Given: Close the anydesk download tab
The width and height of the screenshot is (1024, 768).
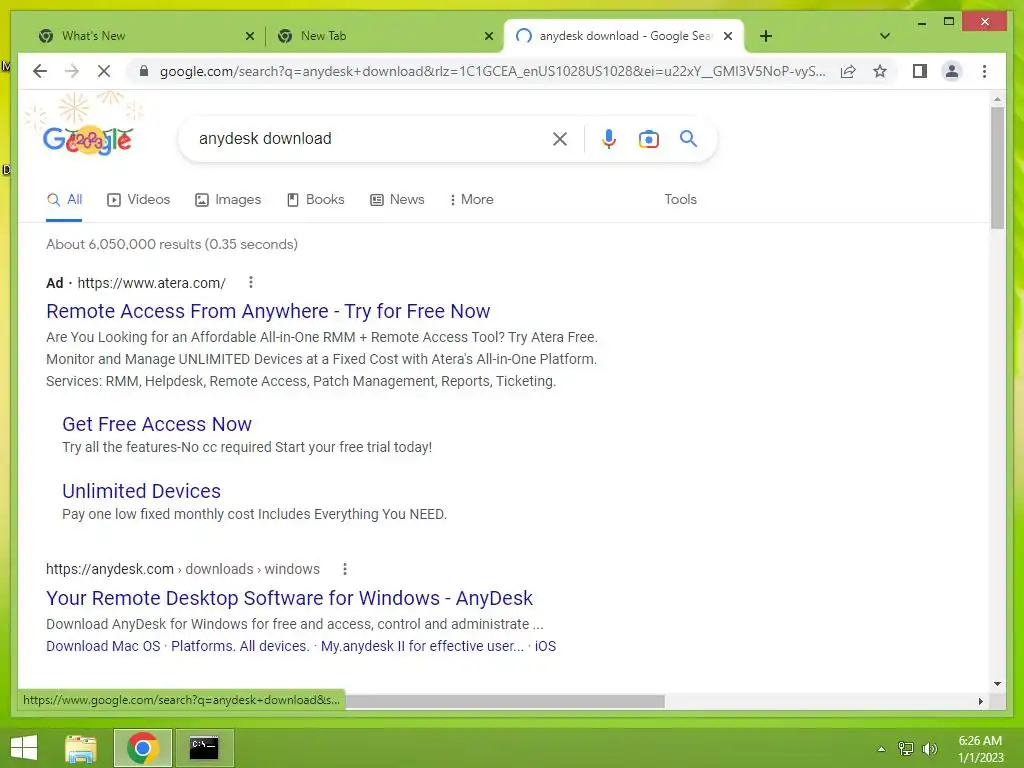Looking at the screenshot, I should pos(728,36).
